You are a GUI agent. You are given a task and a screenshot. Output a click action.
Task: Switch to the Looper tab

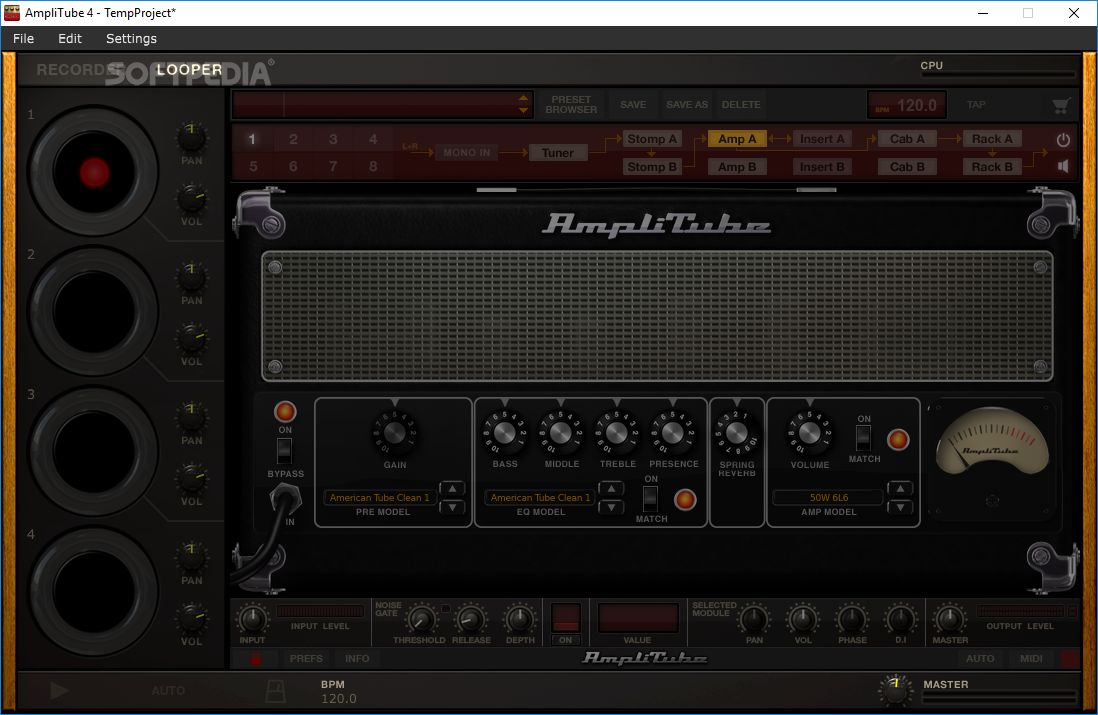coord(189,70)
